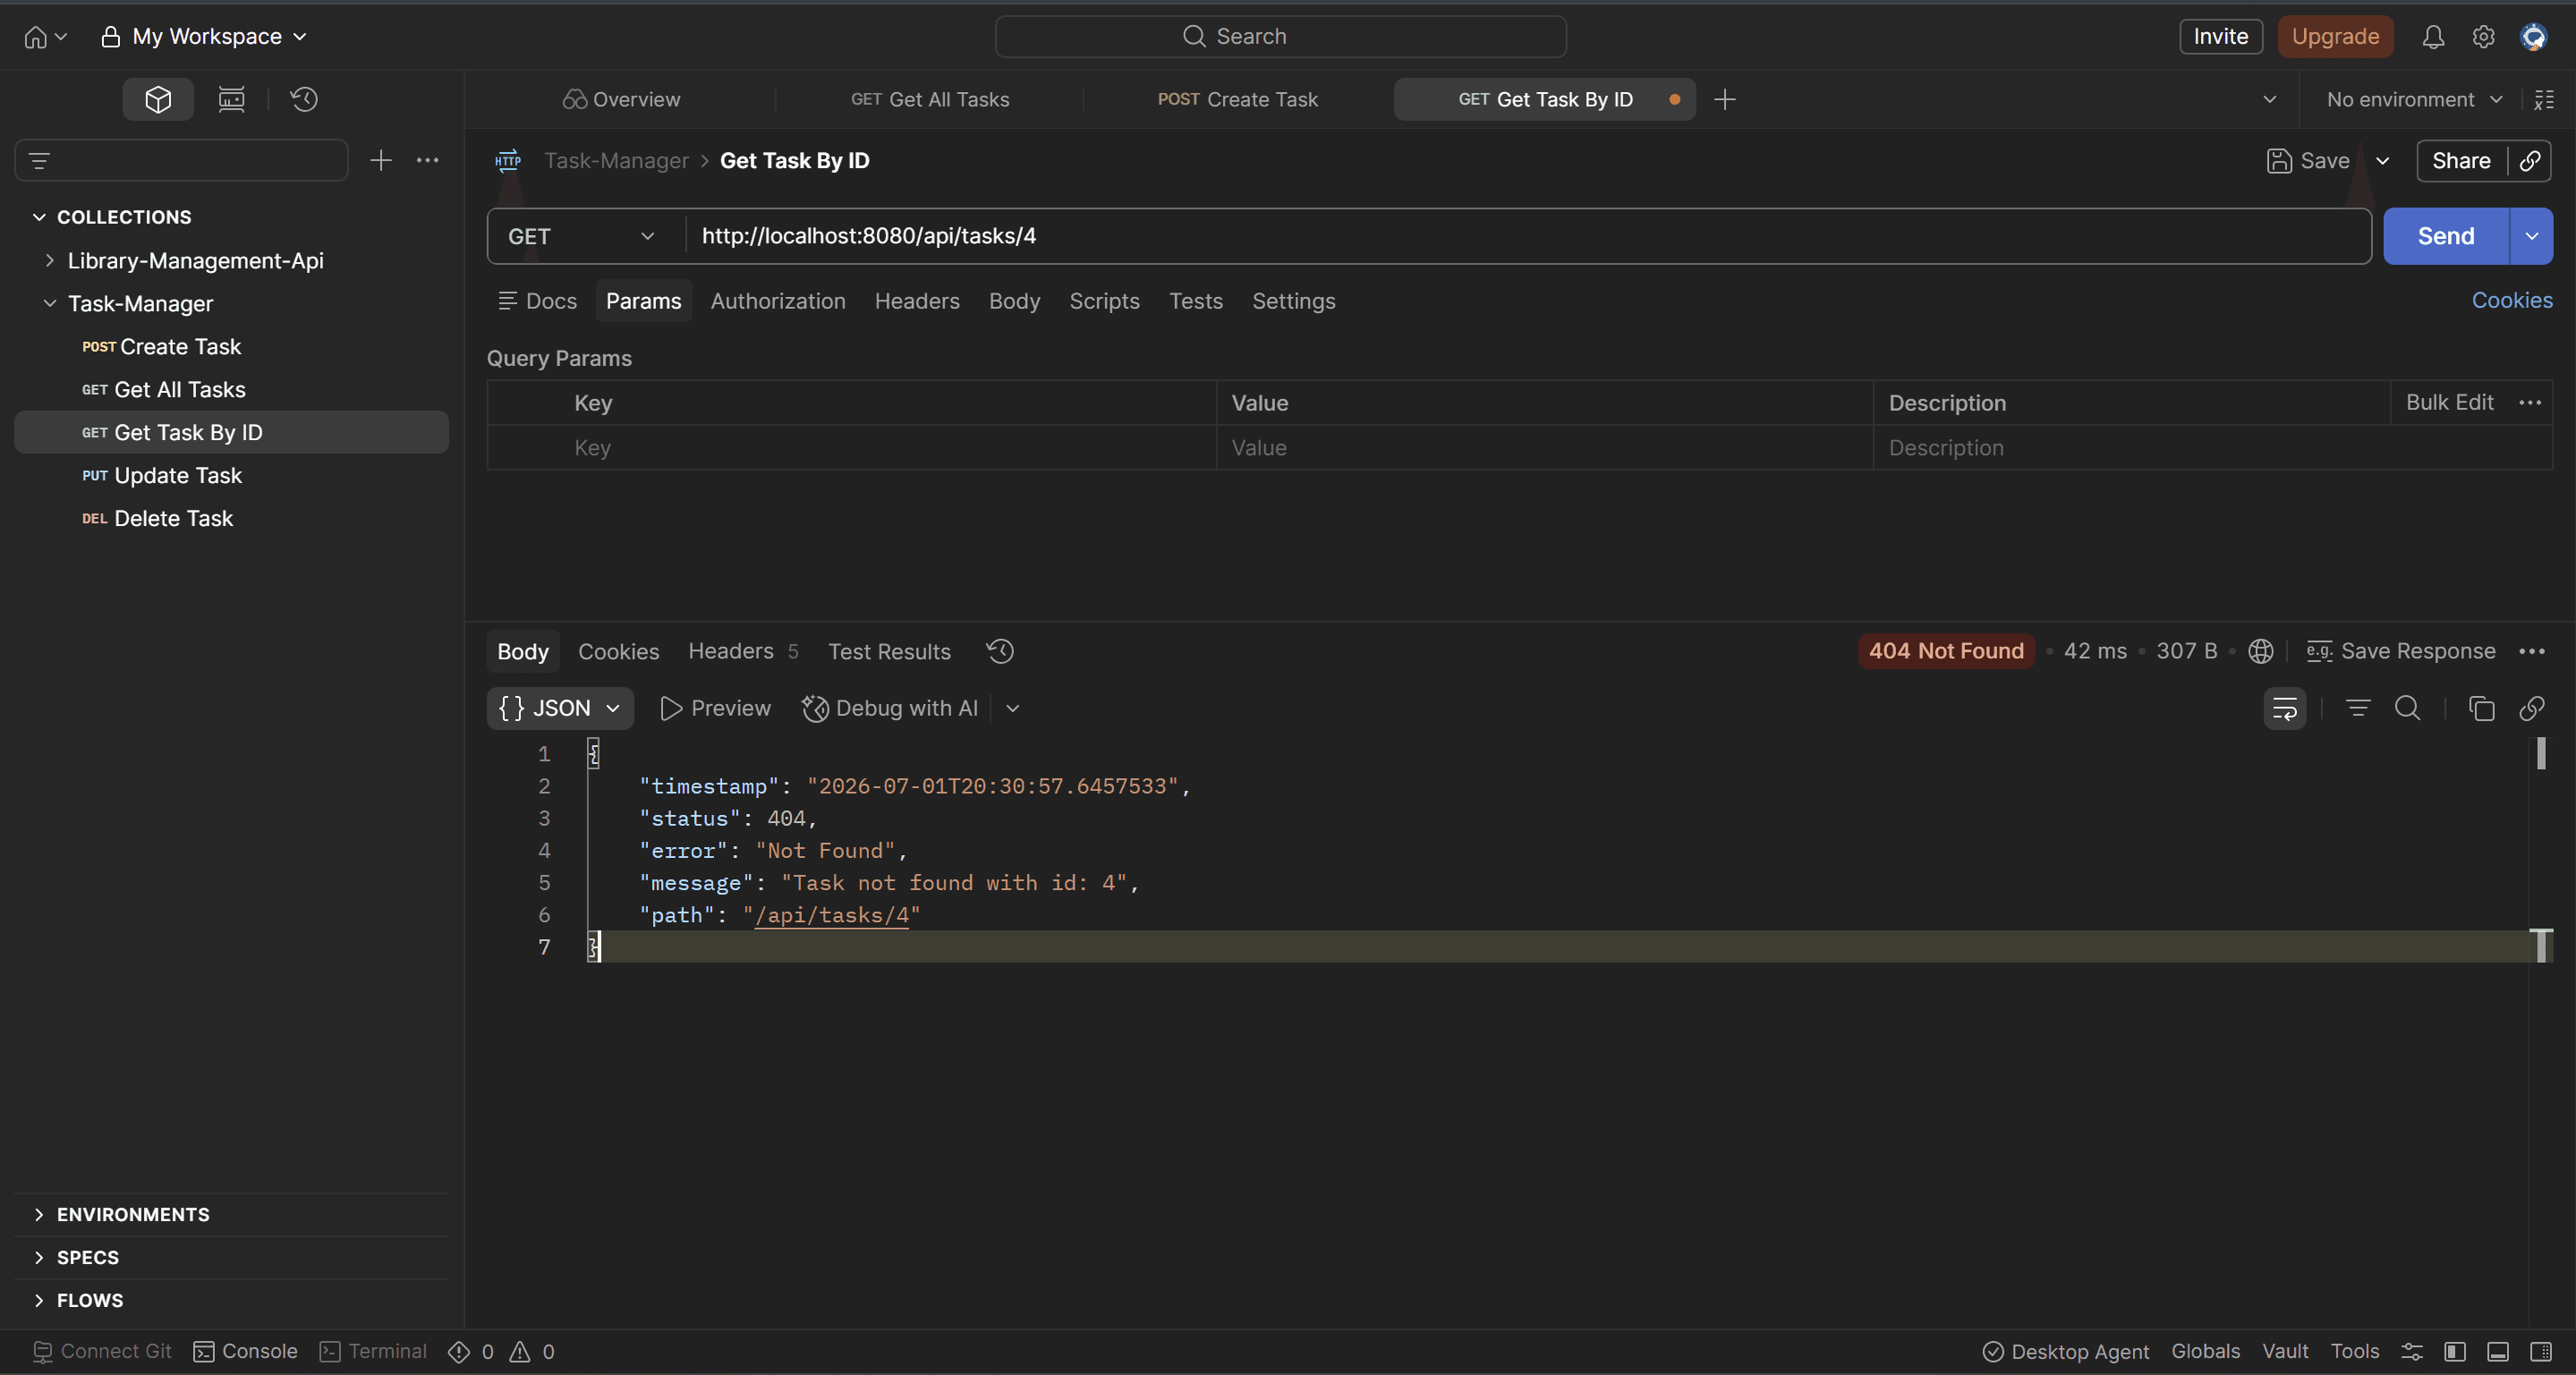
Task: Open the response three-dot more options
Action: tap(2531, 651)
